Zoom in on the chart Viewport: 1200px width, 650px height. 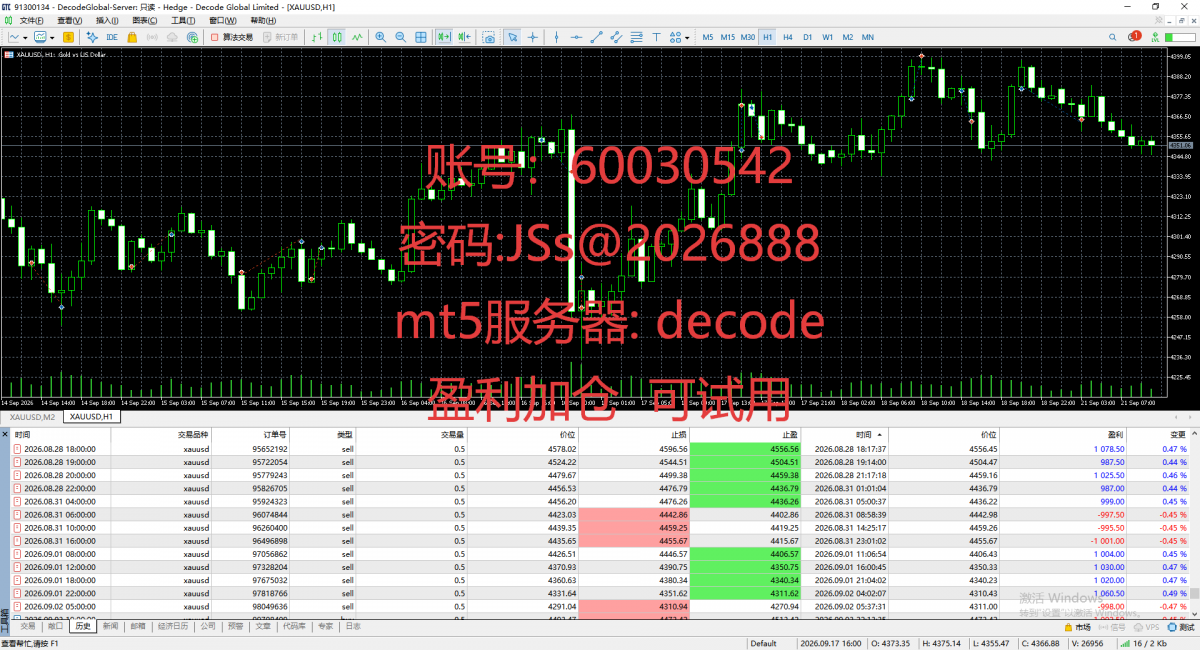point(381,37)
